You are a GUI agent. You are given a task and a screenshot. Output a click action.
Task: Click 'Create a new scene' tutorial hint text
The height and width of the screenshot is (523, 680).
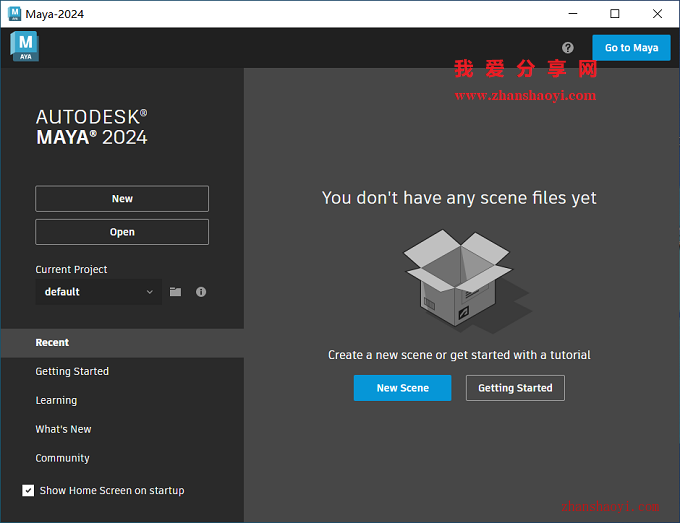[x=459, y=355]
